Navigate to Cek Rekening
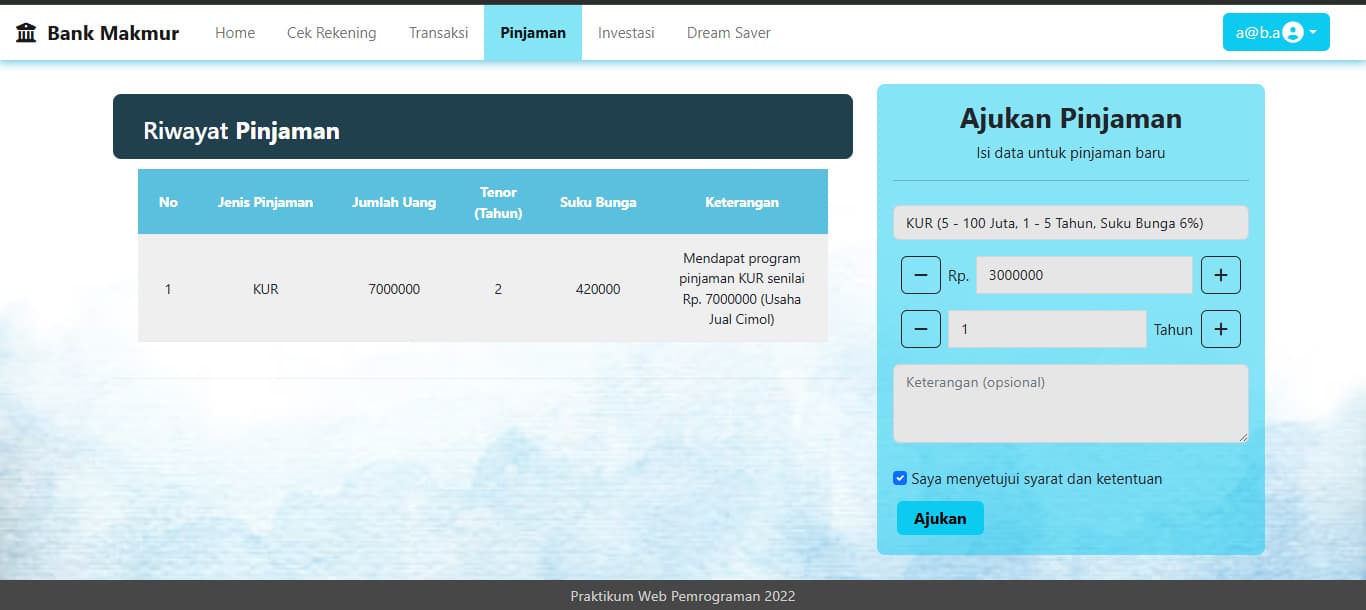Screen dimensions: 1366x610 click(330, 32)
